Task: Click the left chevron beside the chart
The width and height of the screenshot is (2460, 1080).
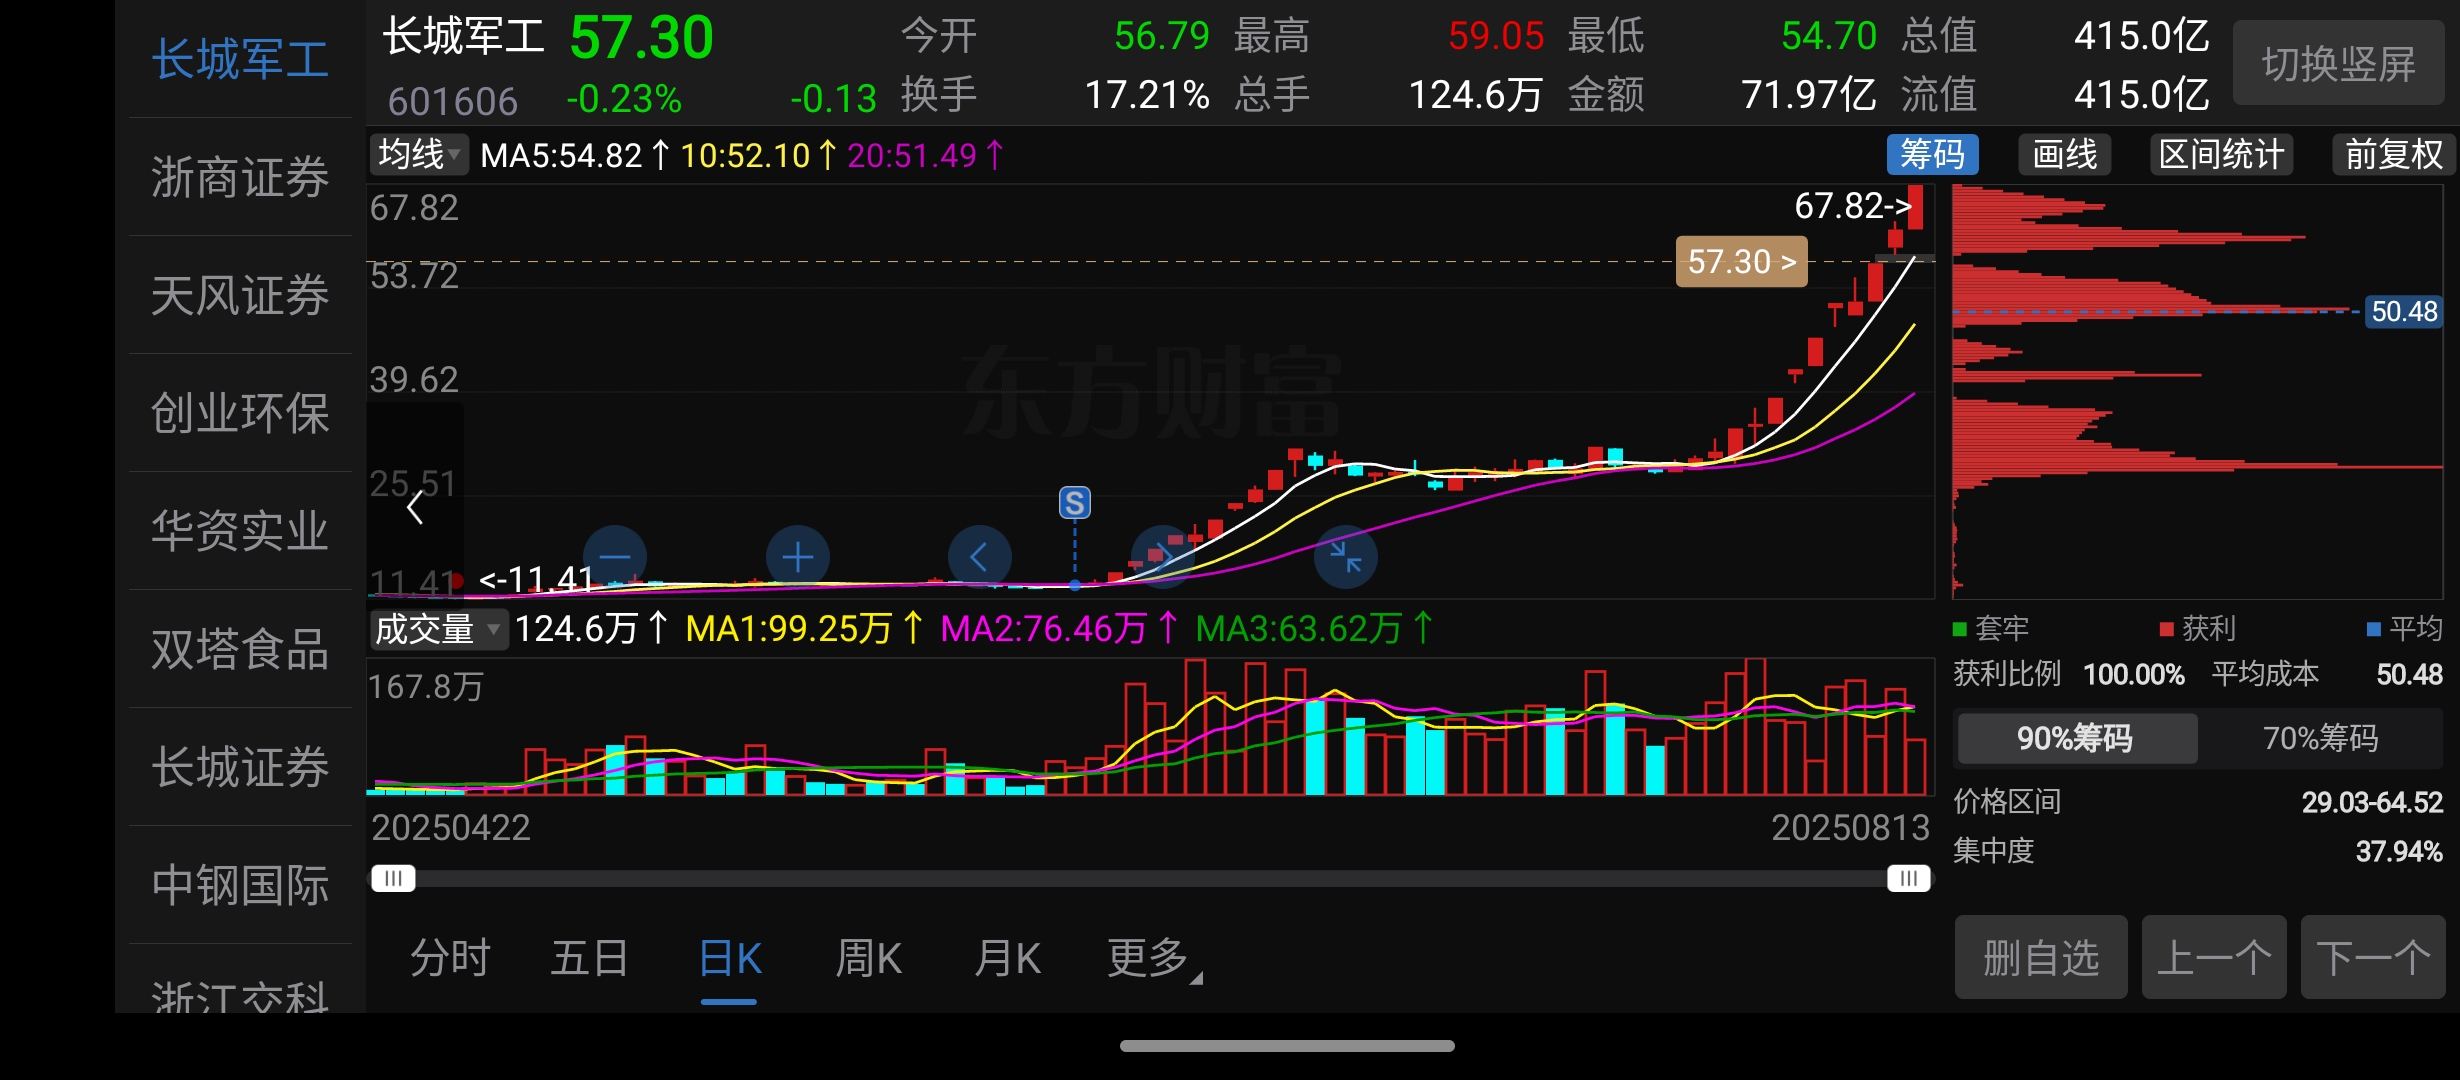Action: (416, 508)
